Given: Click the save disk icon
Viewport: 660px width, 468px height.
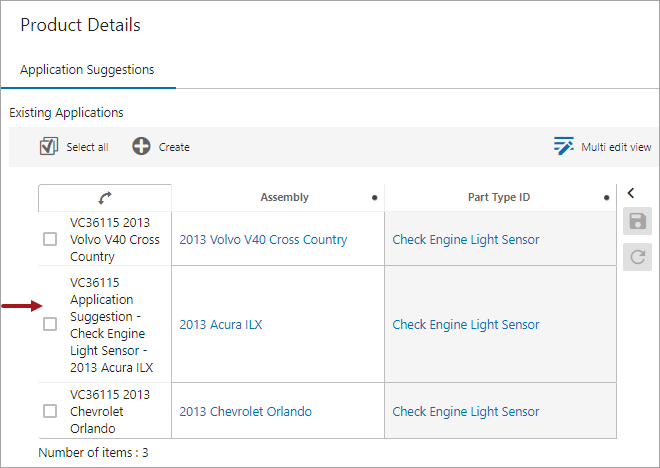Looking at the screenshot, I should [637, 221].
